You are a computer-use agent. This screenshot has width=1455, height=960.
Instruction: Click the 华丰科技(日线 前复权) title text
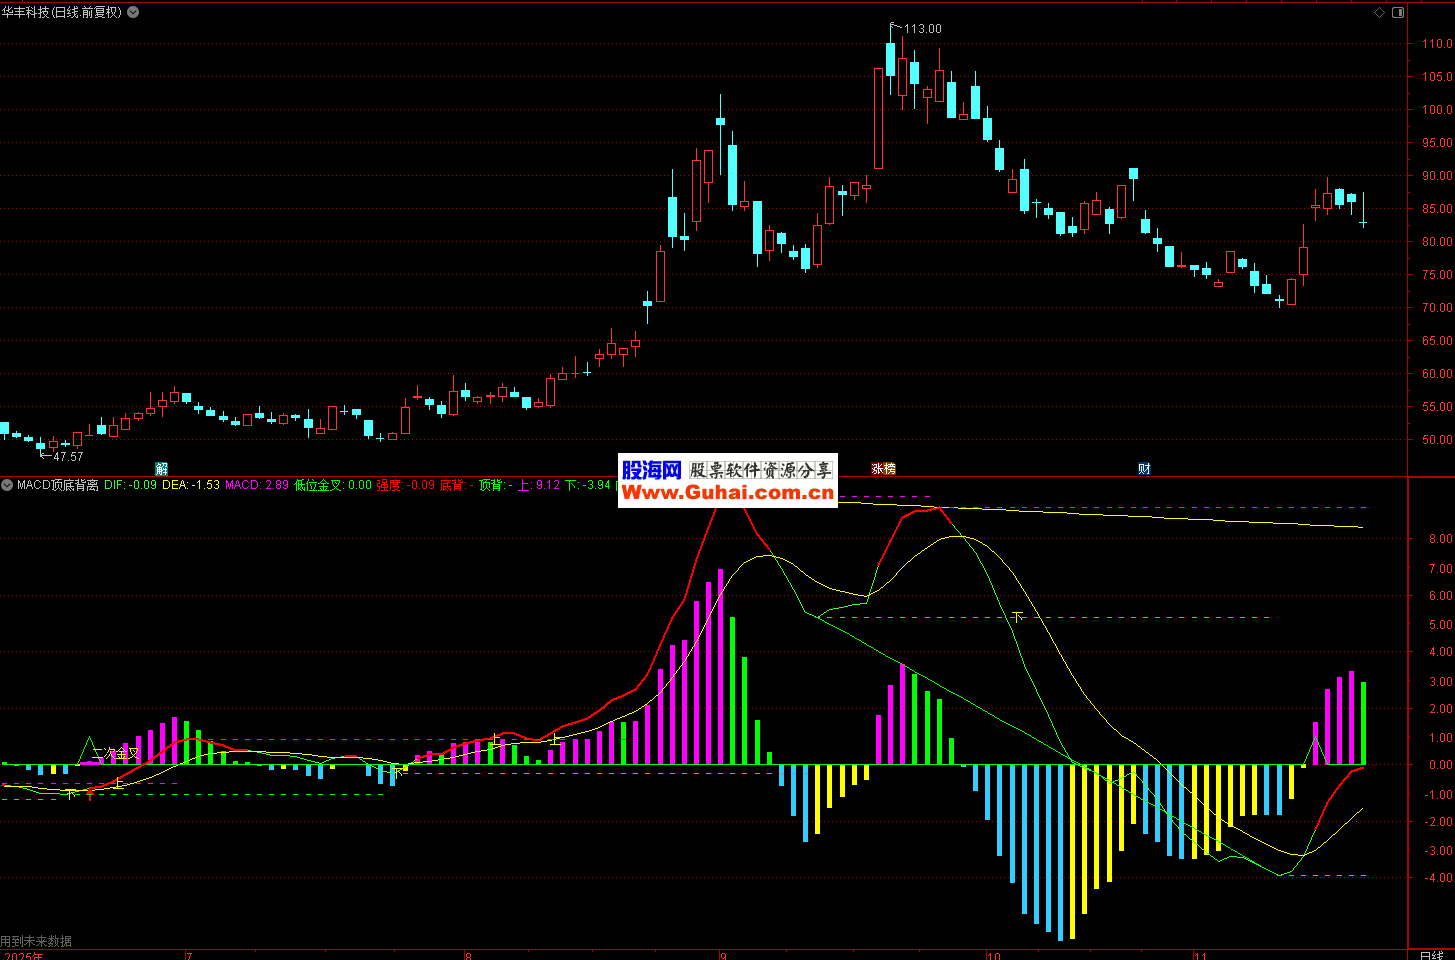coord(62,12)
